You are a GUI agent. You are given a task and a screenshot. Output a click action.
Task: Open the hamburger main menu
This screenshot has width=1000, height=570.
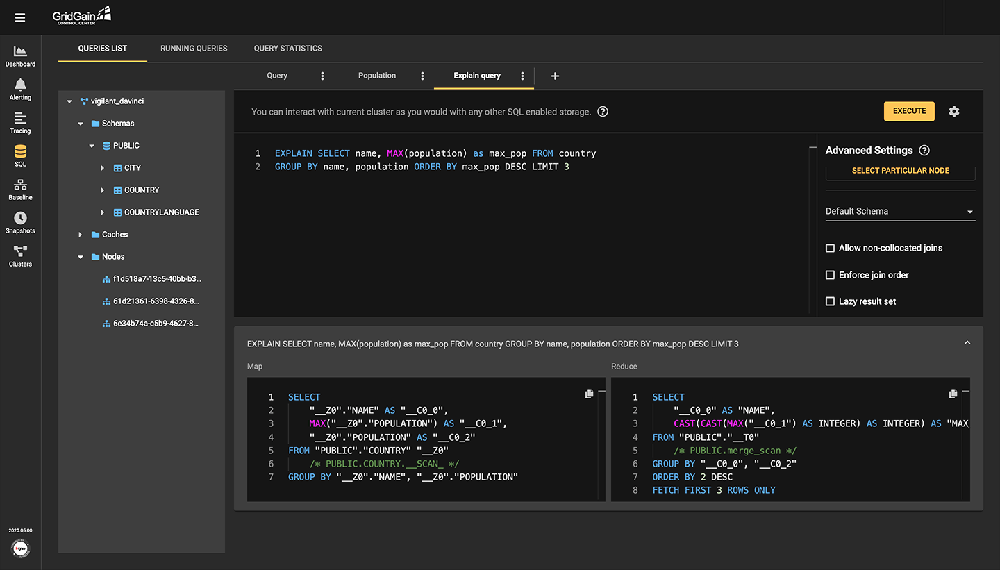[20, 18]
